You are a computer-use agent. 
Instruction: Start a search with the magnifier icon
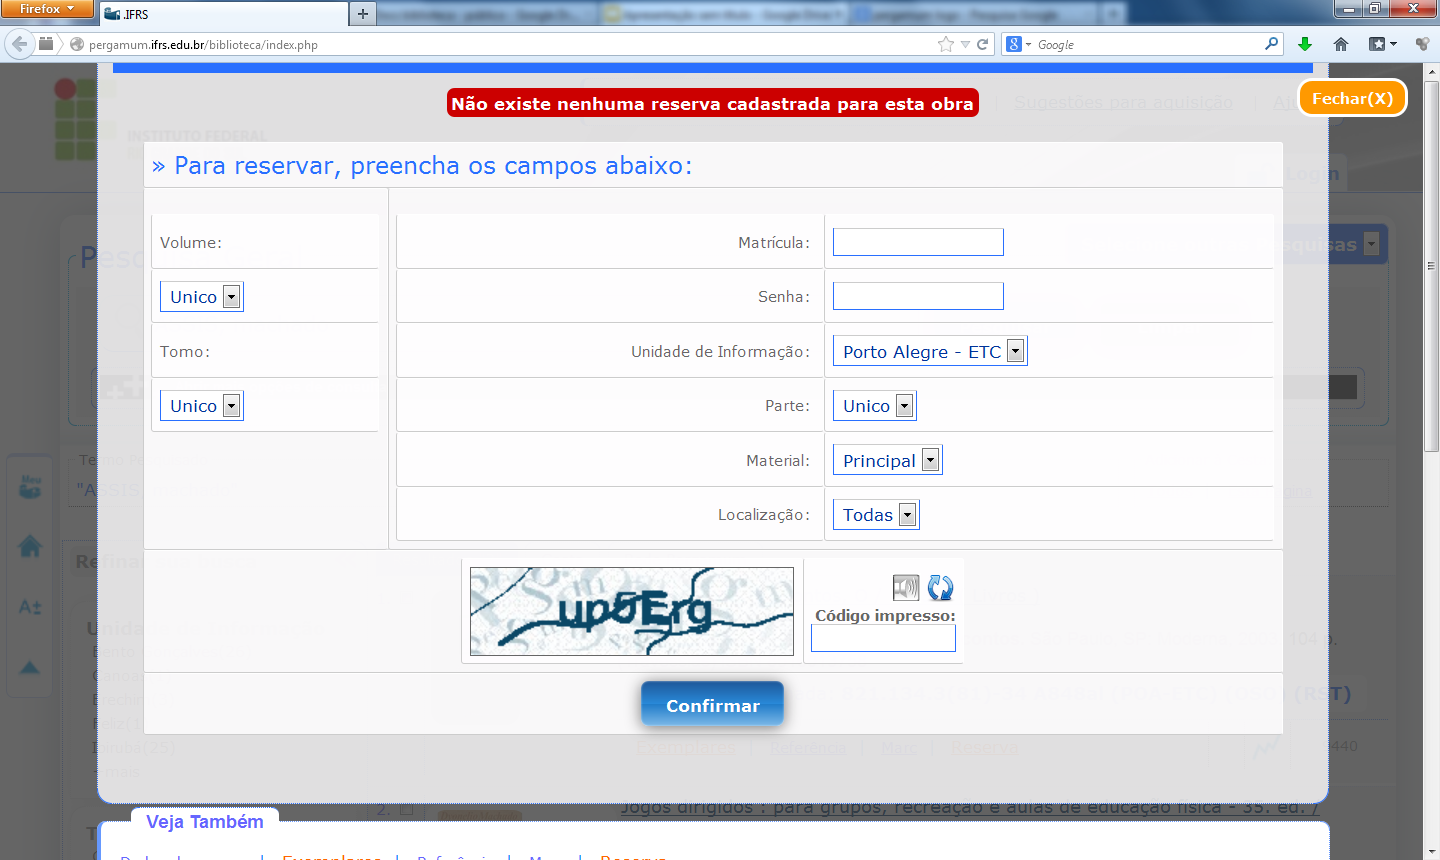coord(1271,44)
